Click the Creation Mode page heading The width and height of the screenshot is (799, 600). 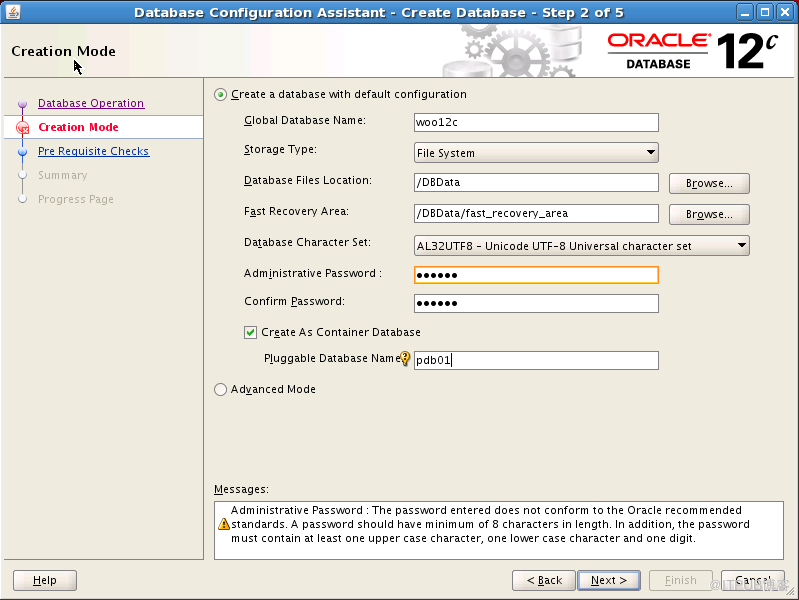pyautogui.click(x=63, y=51)
